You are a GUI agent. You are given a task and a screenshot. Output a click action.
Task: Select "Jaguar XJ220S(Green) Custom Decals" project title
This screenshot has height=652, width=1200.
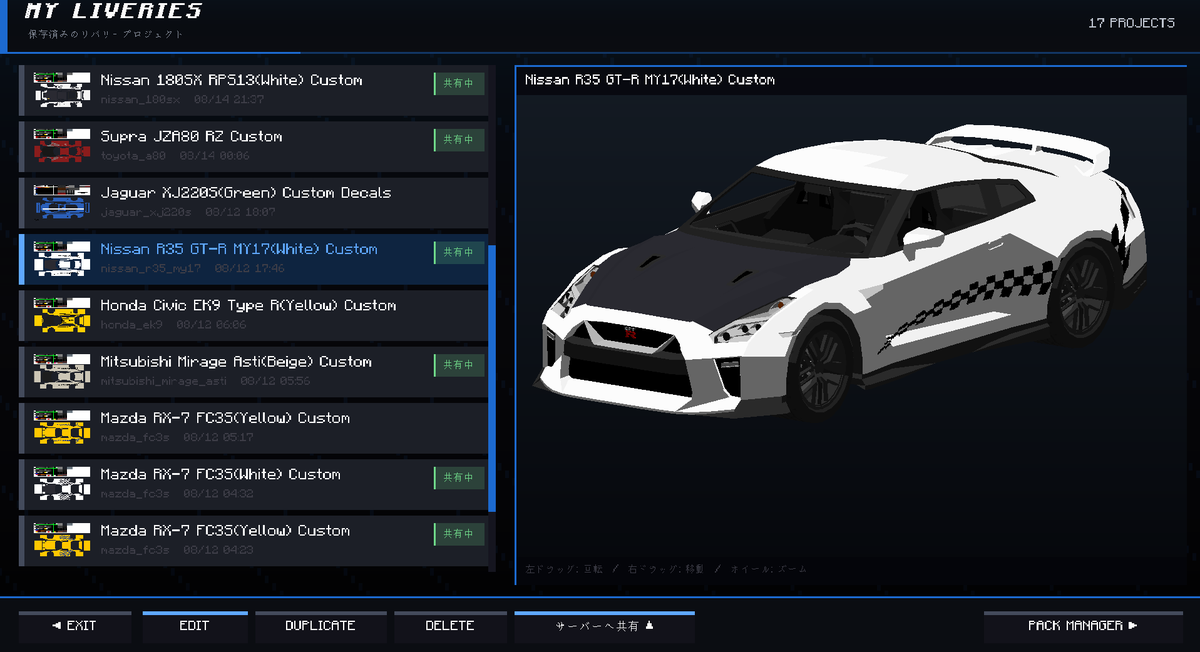245,192
